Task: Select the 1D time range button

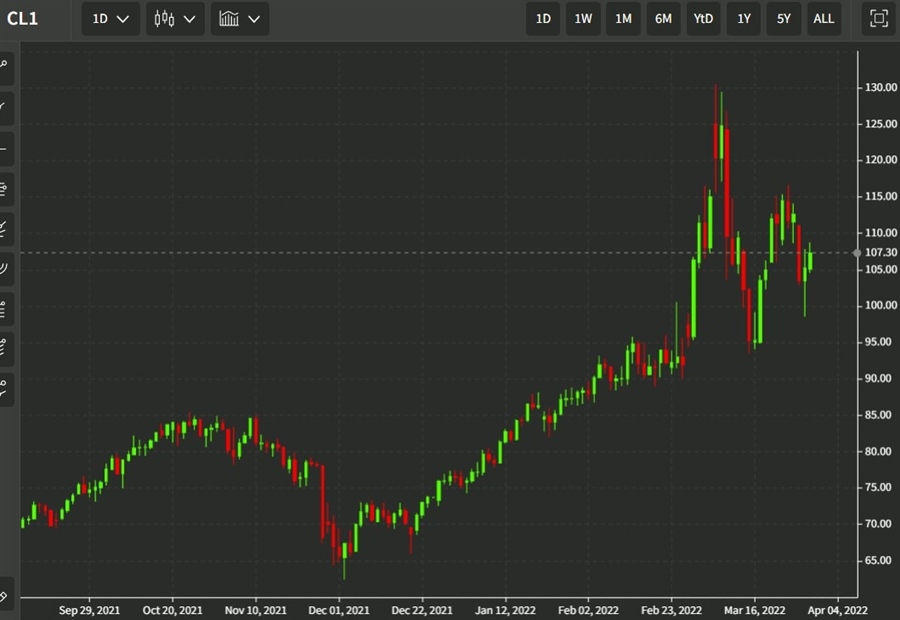Action: [543, 19]
